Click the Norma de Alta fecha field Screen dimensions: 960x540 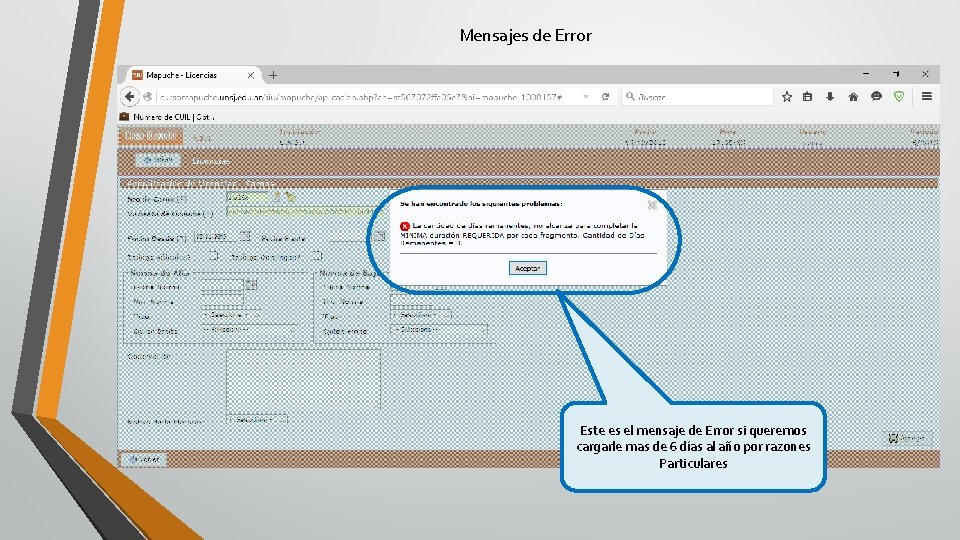point(222,285)
